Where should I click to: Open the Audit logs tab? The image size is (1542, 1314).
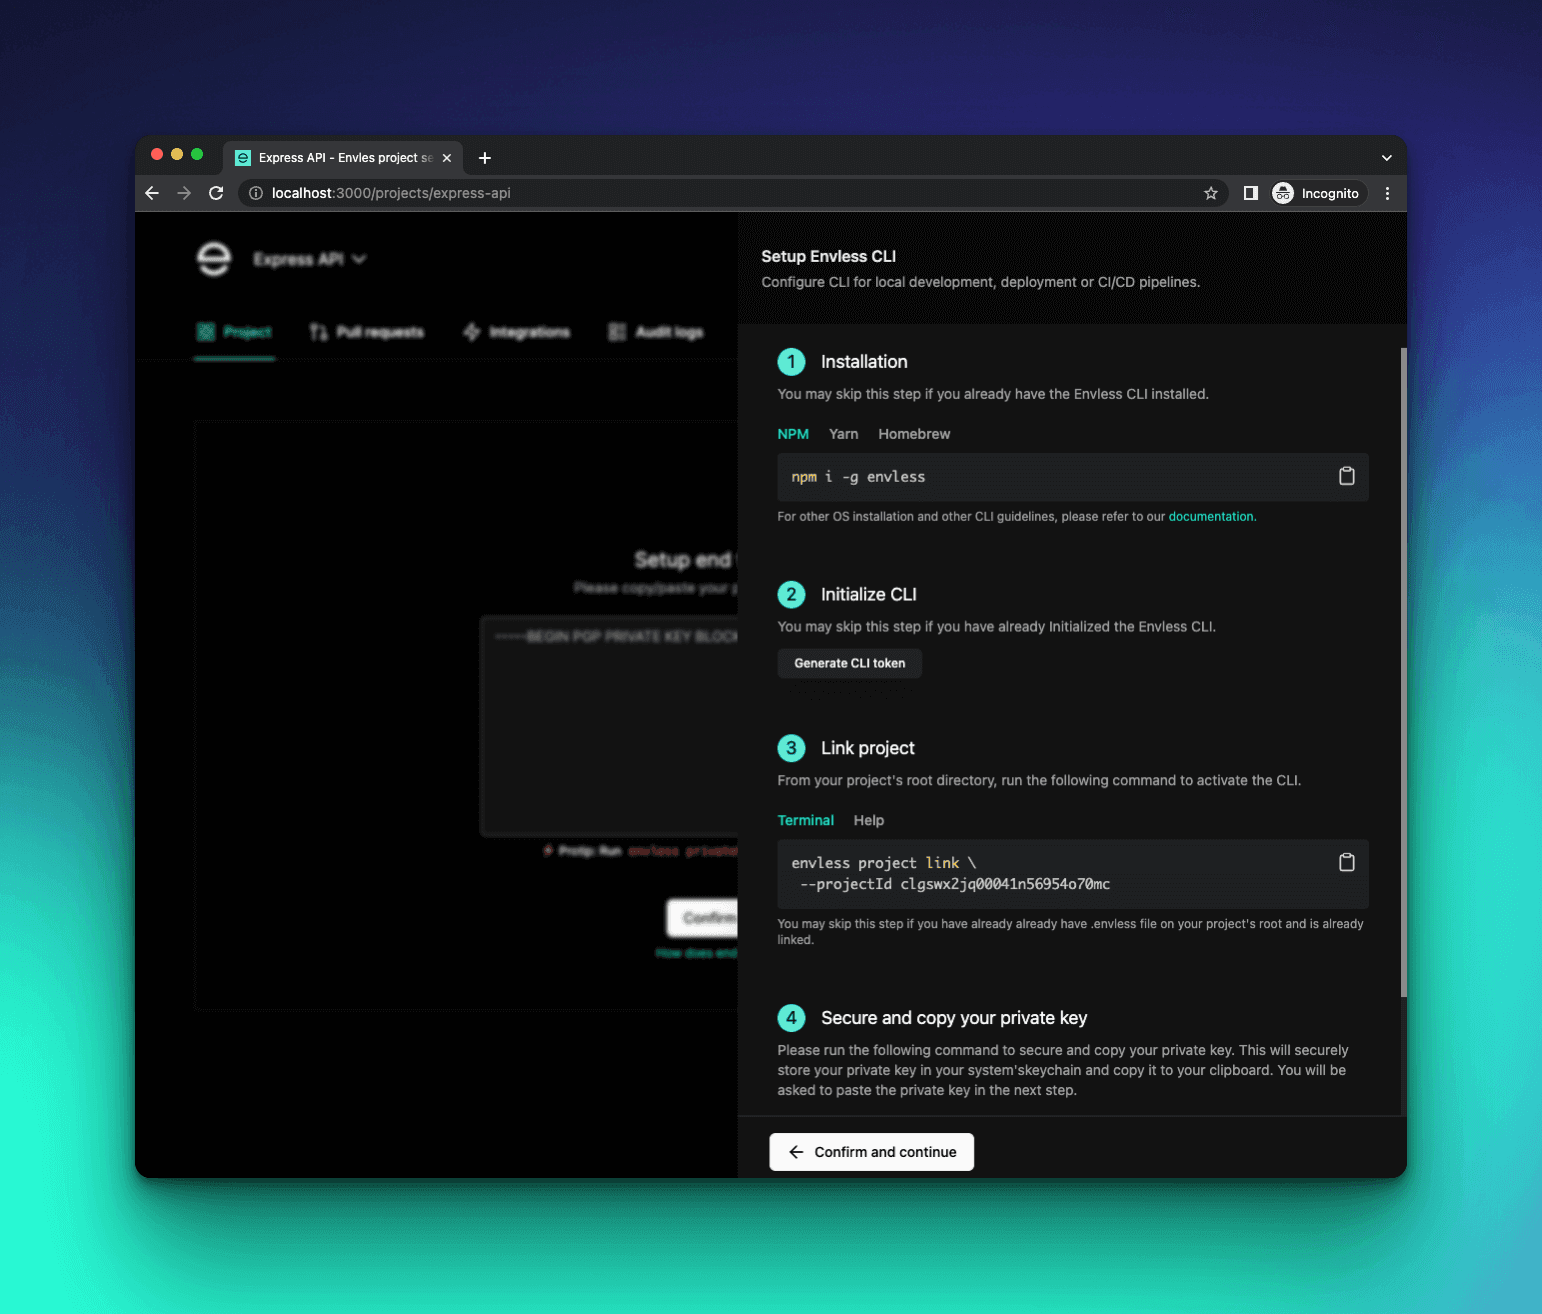coord(655,332)
